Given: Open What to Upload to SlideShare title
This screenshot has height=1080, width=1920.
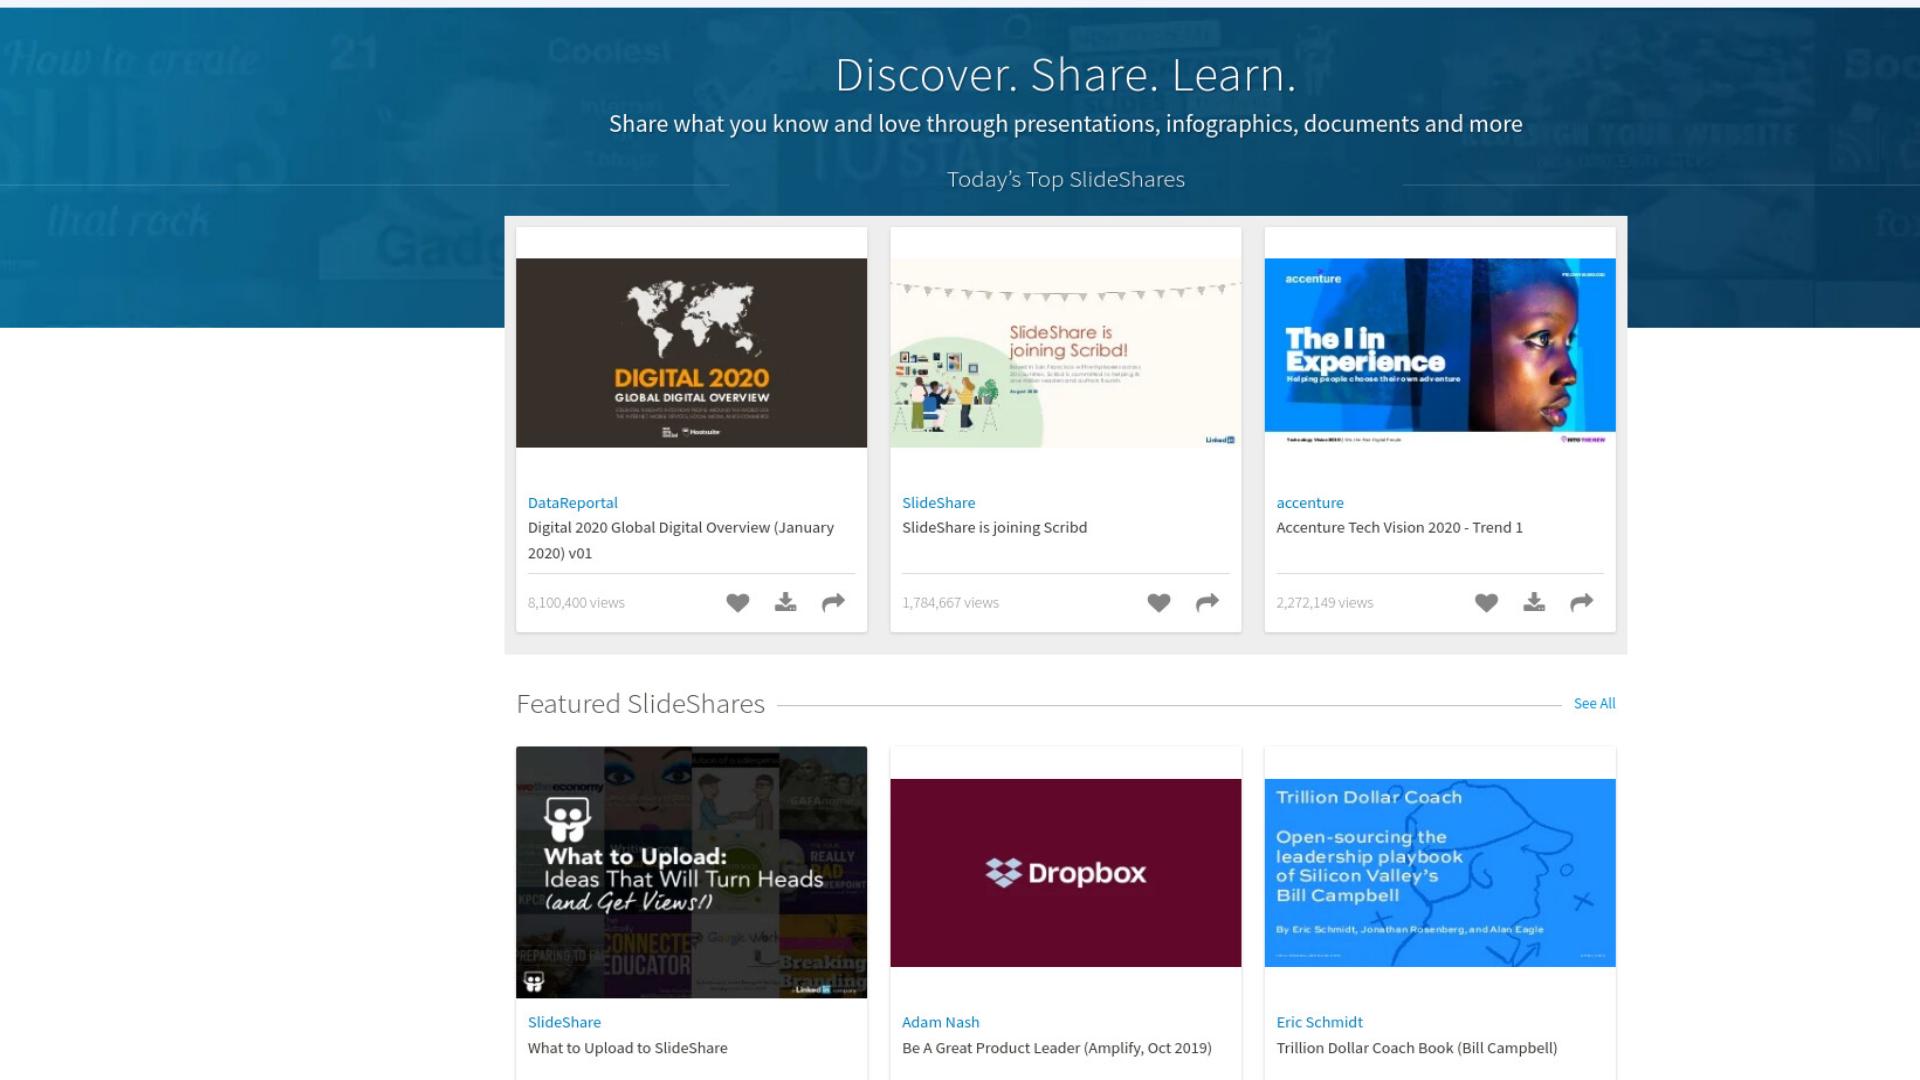Looking at the screenshot, I should click(x=627, y=1048).
